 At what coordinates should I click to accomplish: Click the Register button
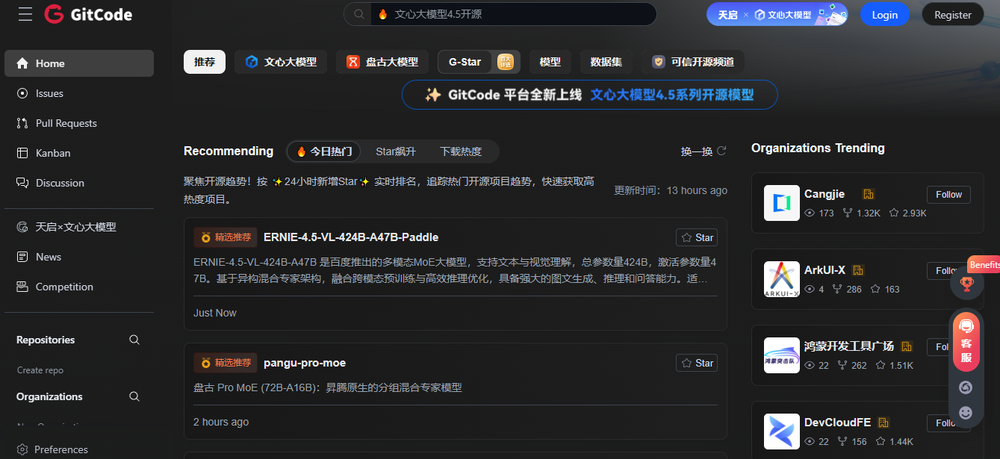tap(952, 15)
